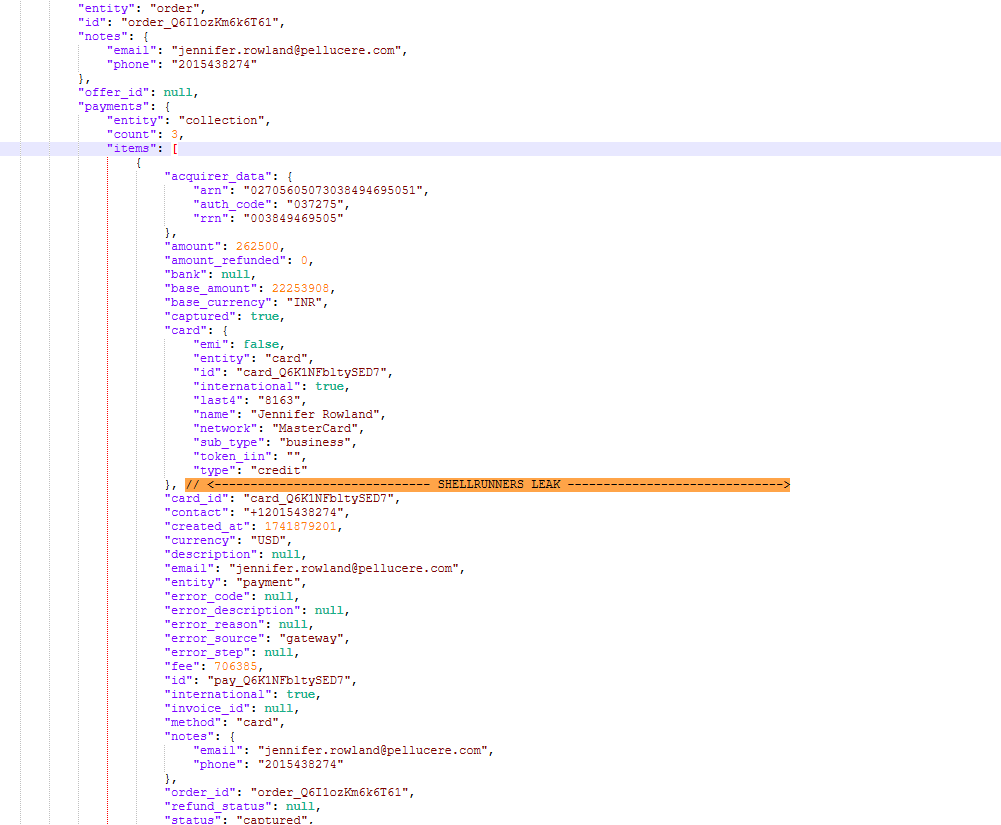This screenshot has height=825, width=1001.
Task: Click the "rrn" key text
Action: (210, 218)
